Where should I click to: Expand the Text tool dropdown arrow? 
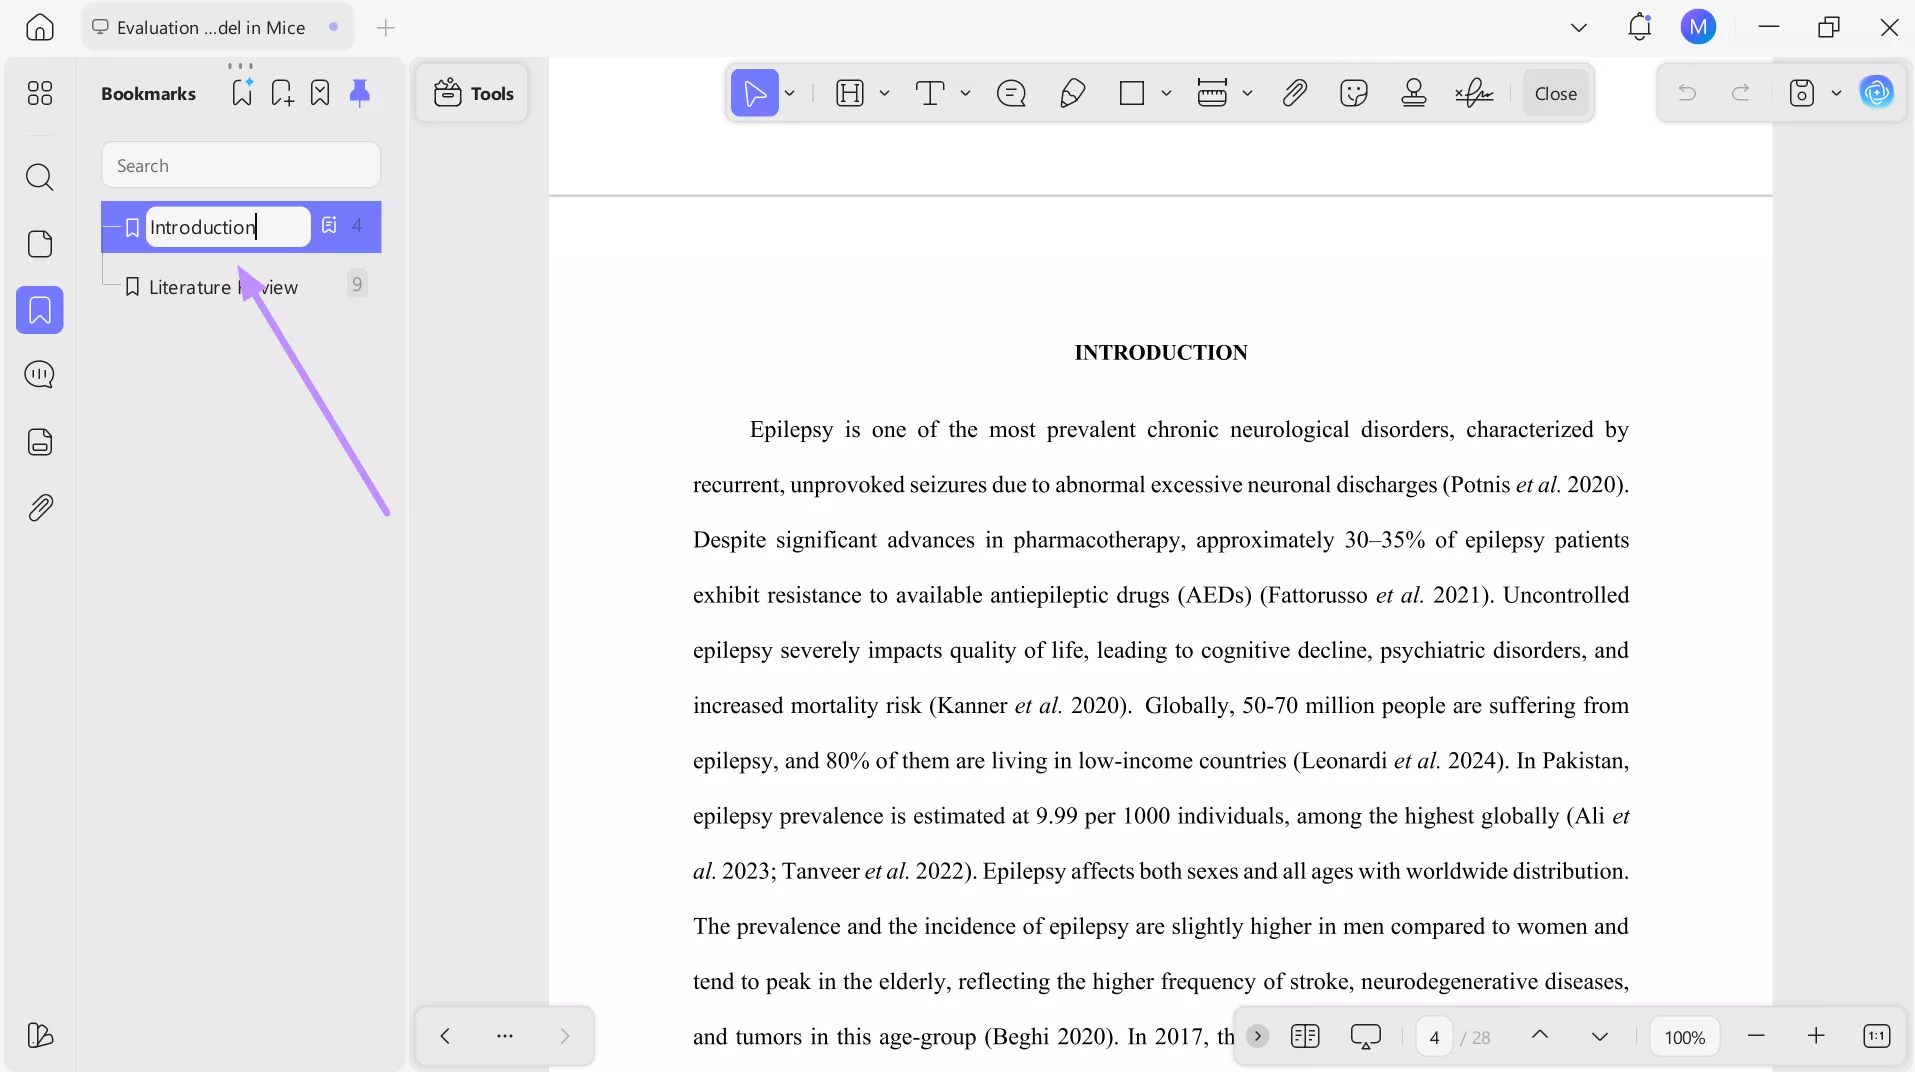(x=965, y=93)
